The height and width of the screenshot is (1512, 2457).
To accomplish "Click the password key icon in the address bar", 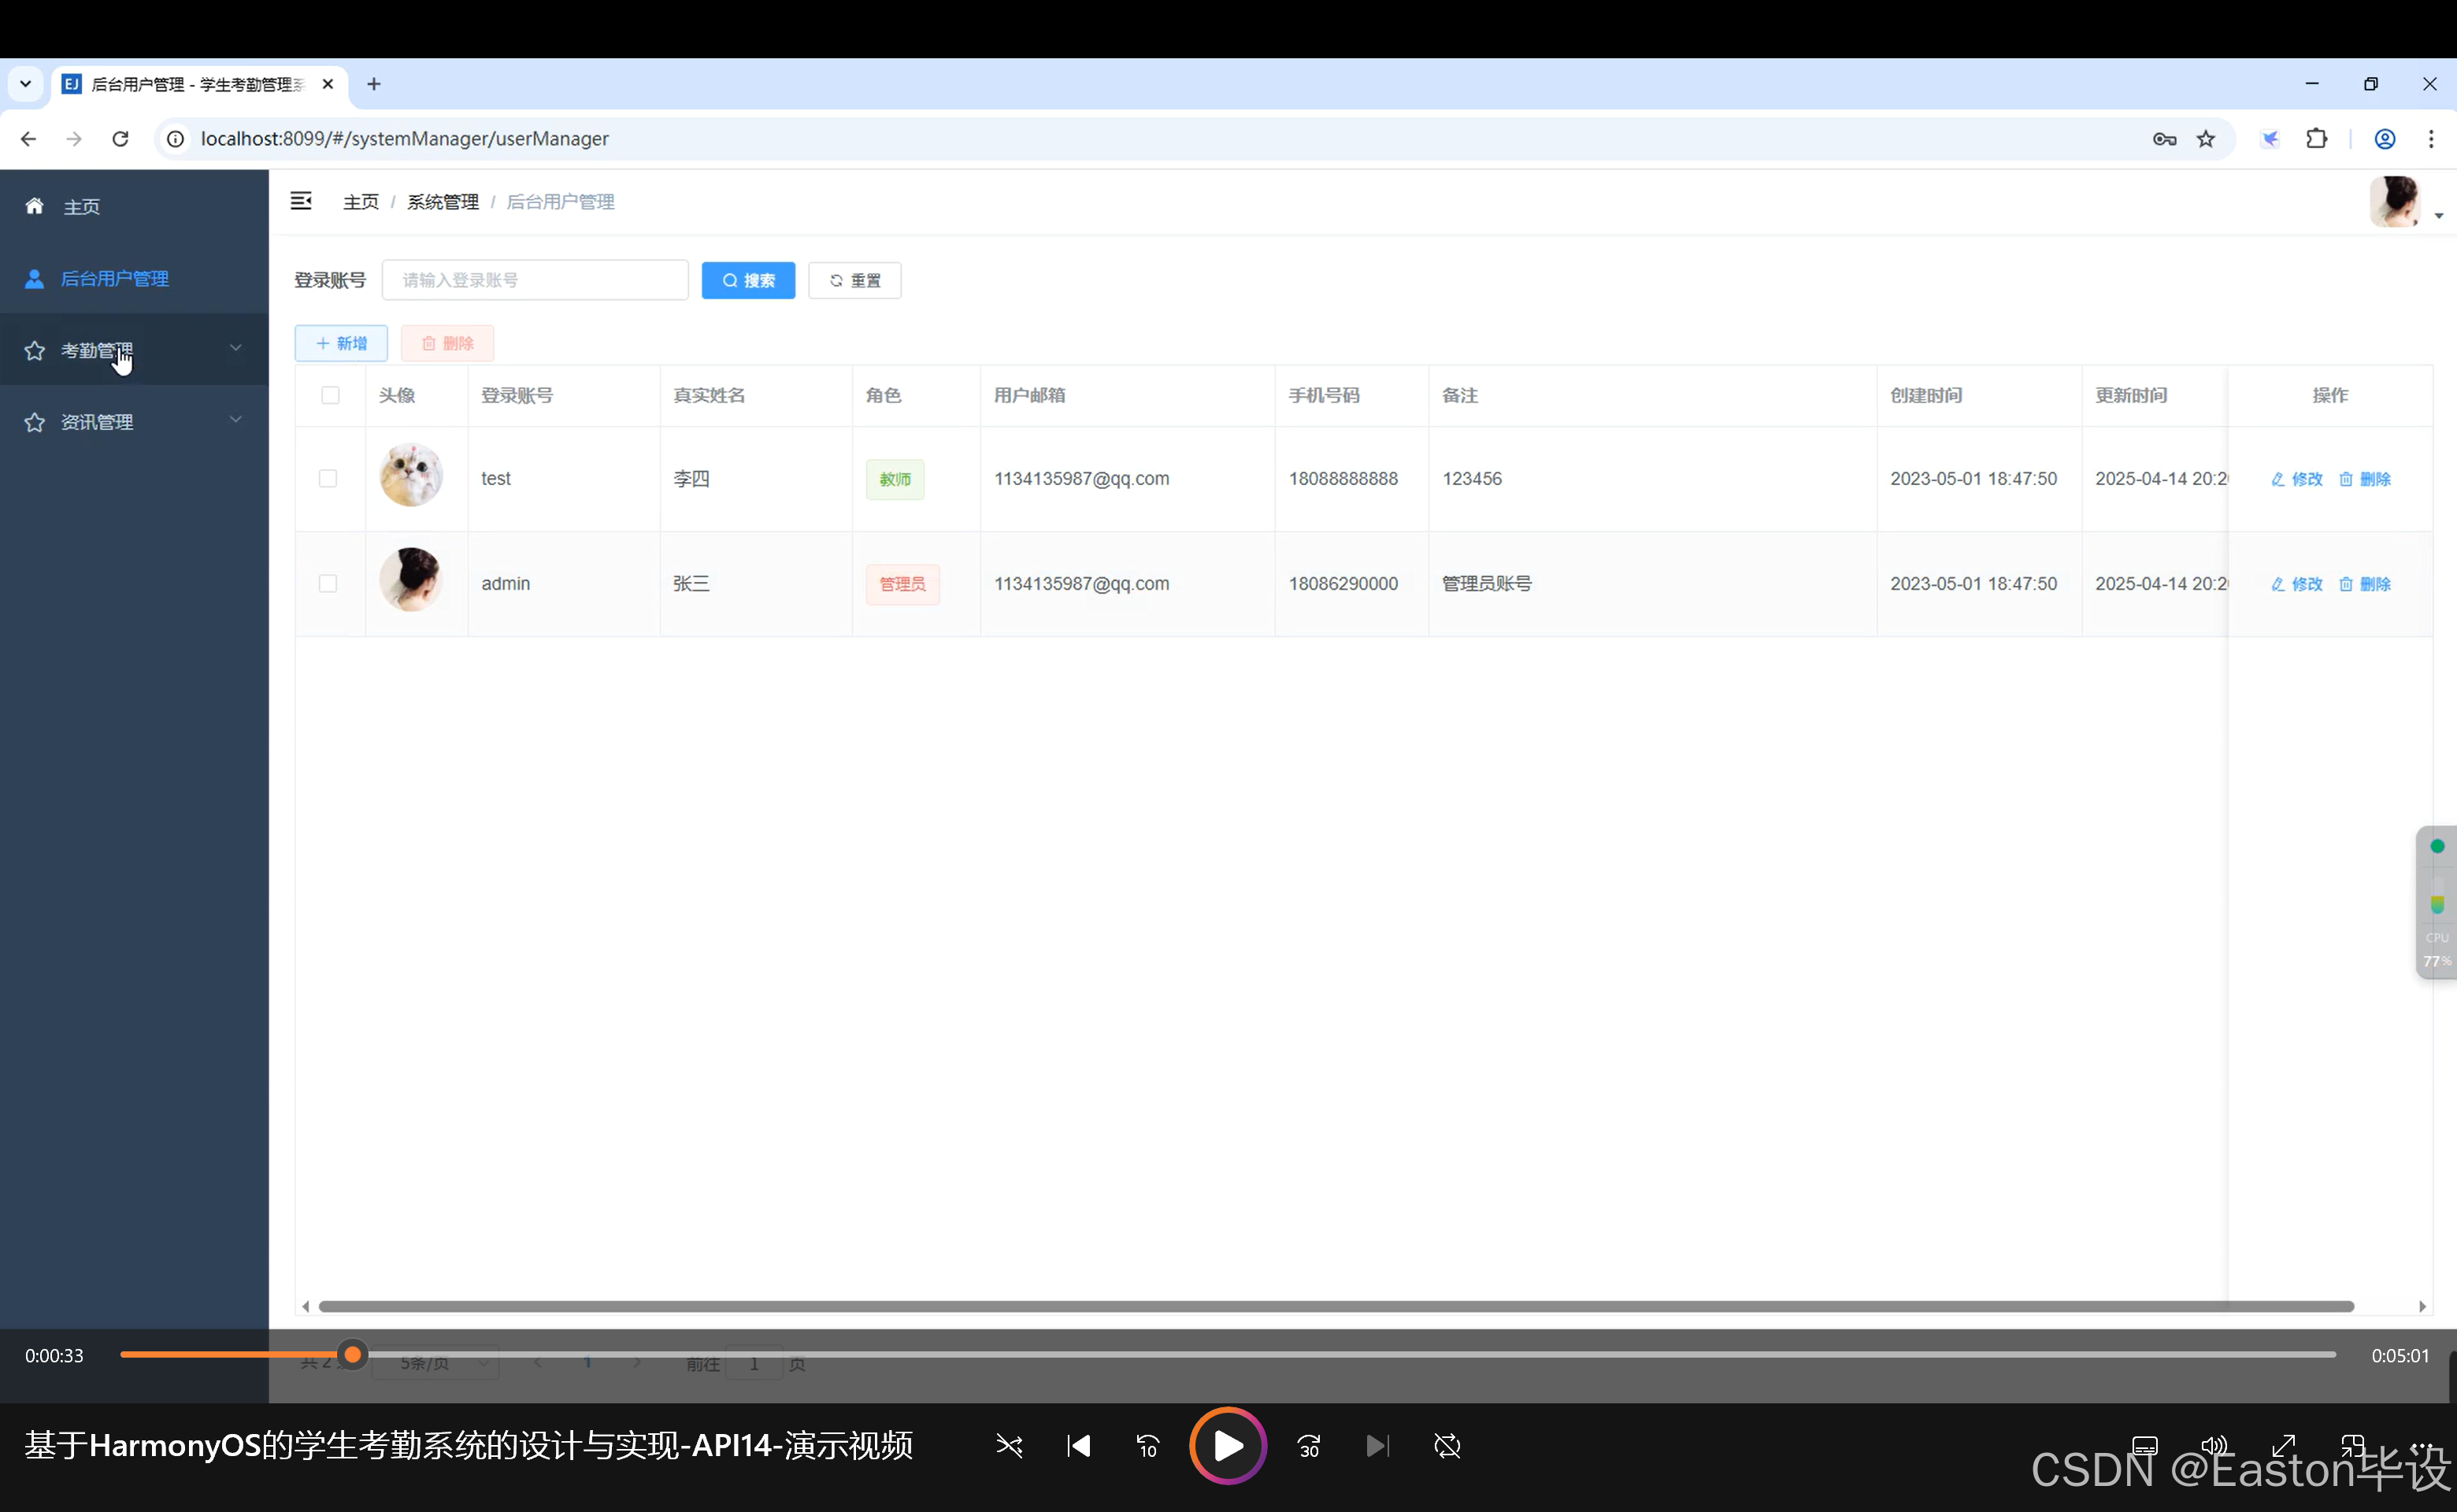I will (x=2164, y=139).
